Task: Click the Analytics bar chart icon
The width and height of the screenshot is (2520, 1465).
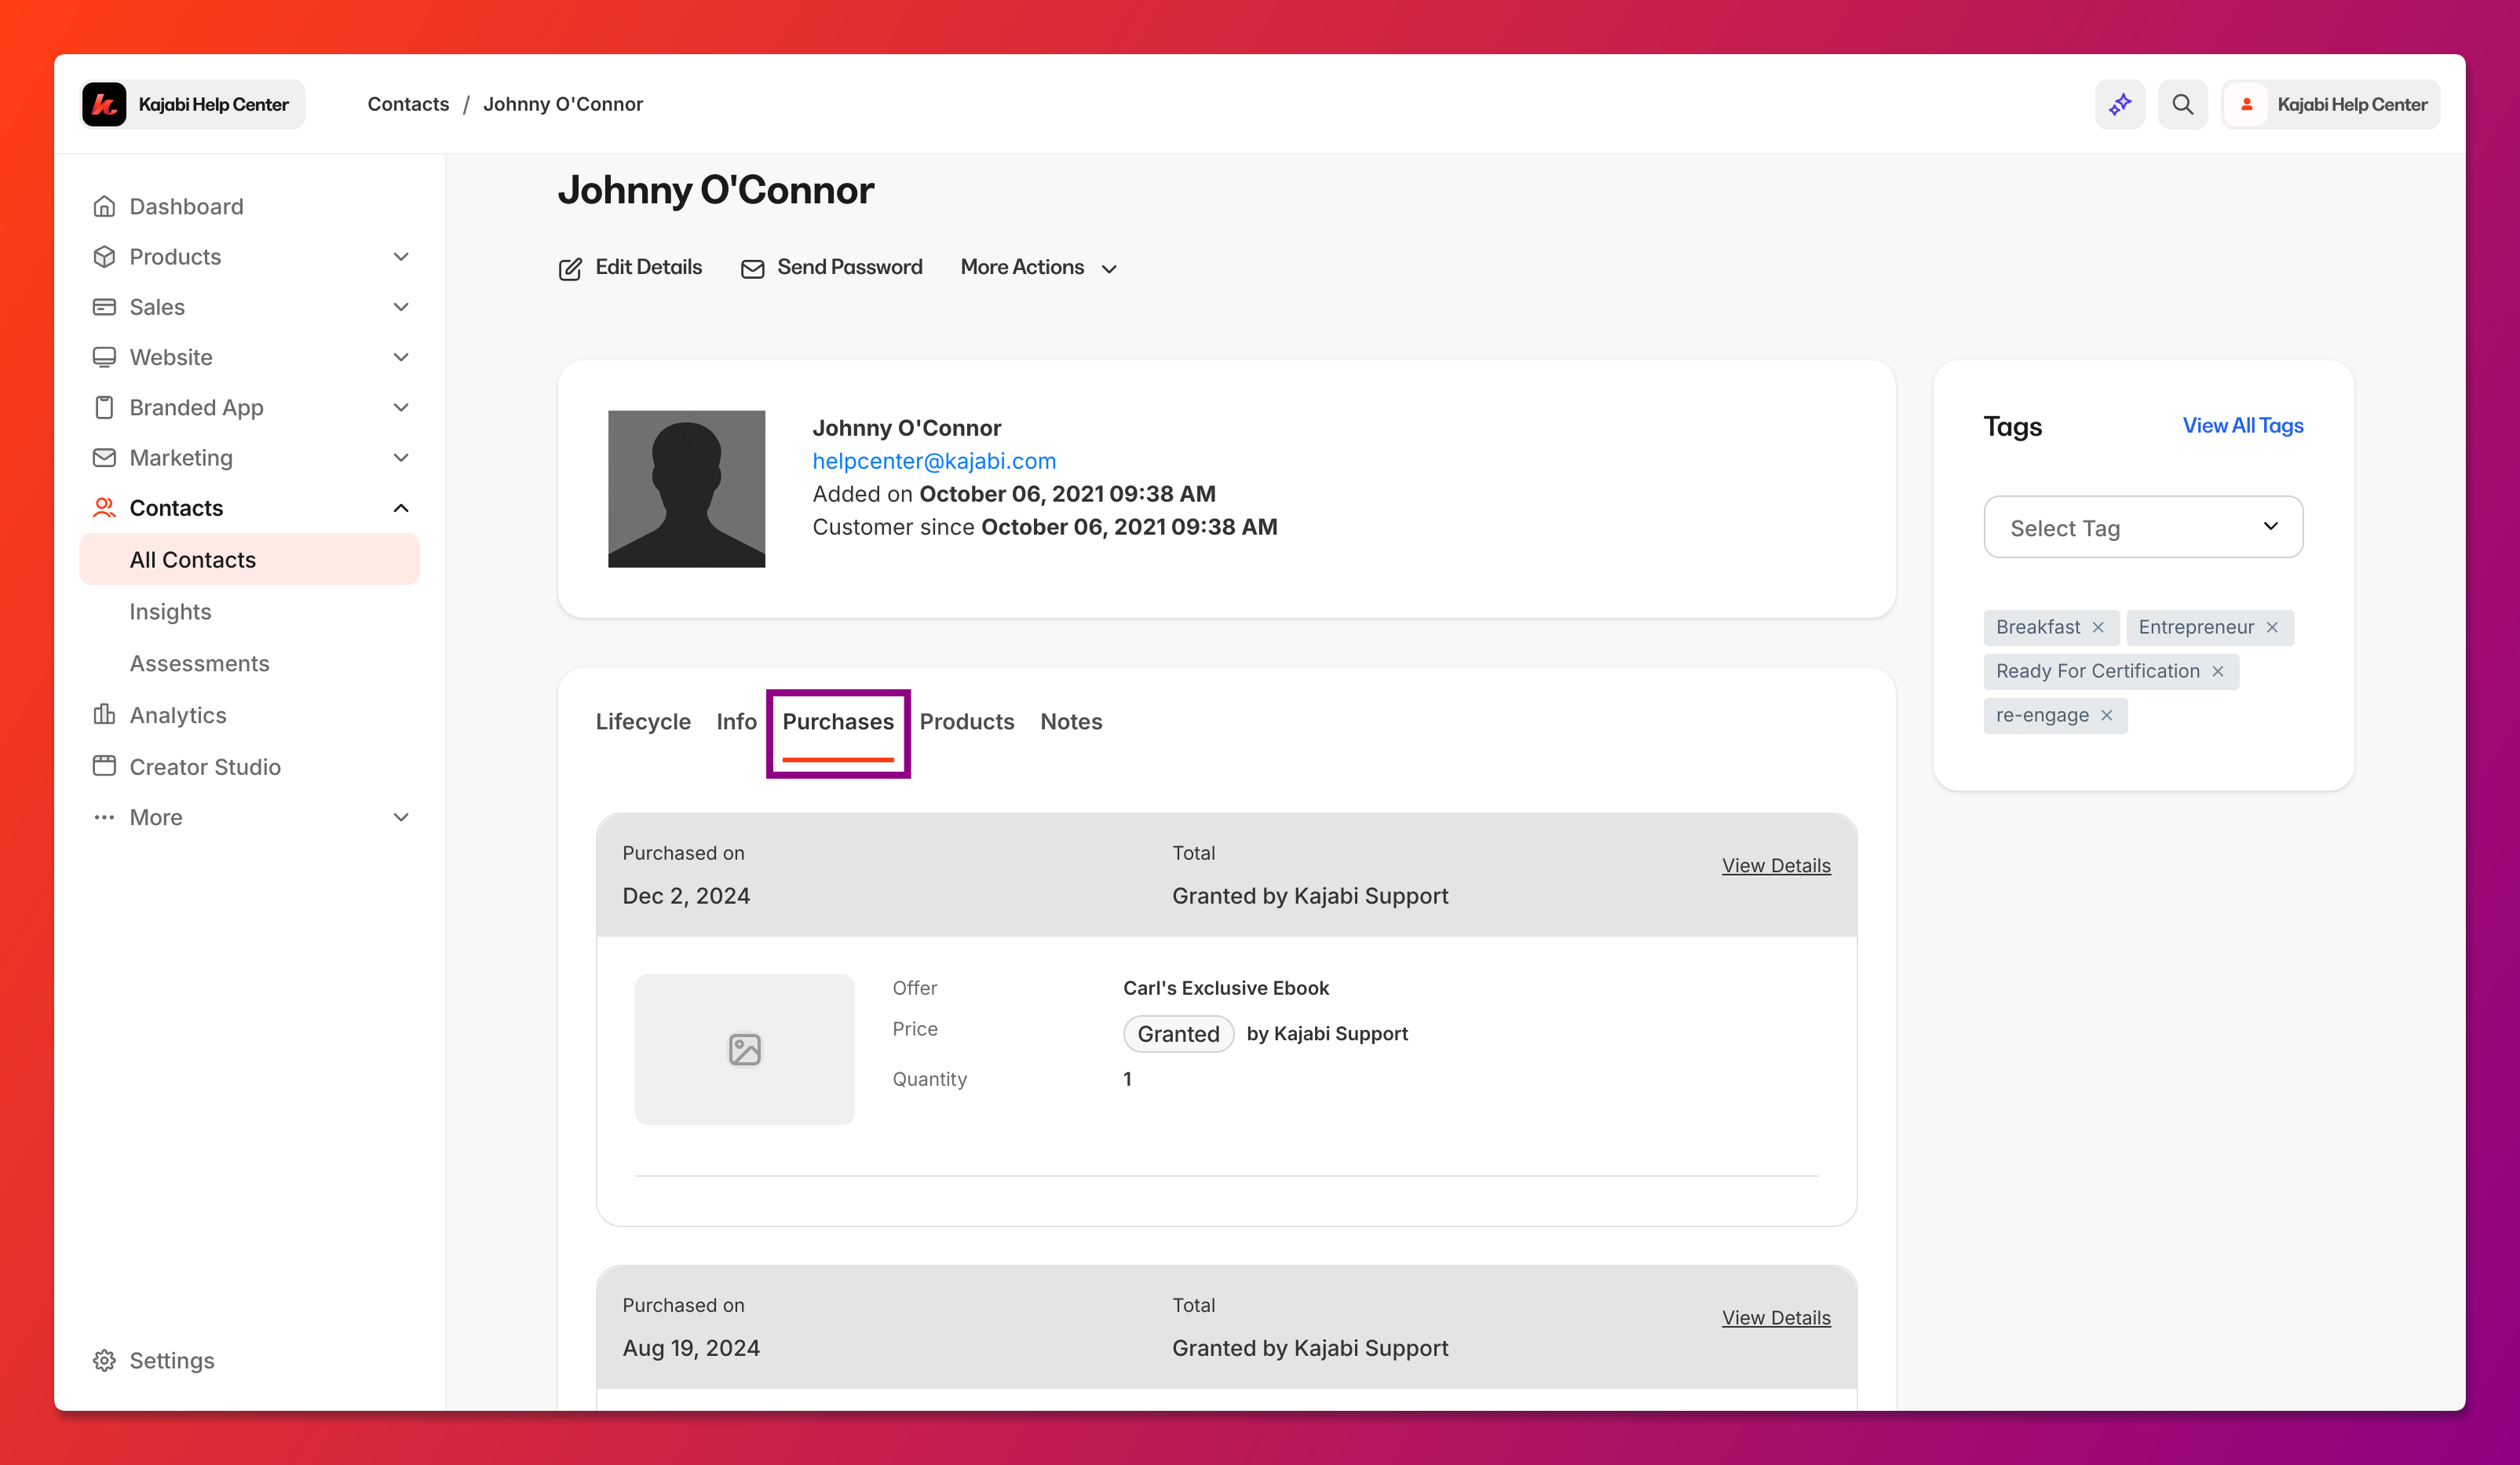Action: pyautogui.click(x=104, y=714)
